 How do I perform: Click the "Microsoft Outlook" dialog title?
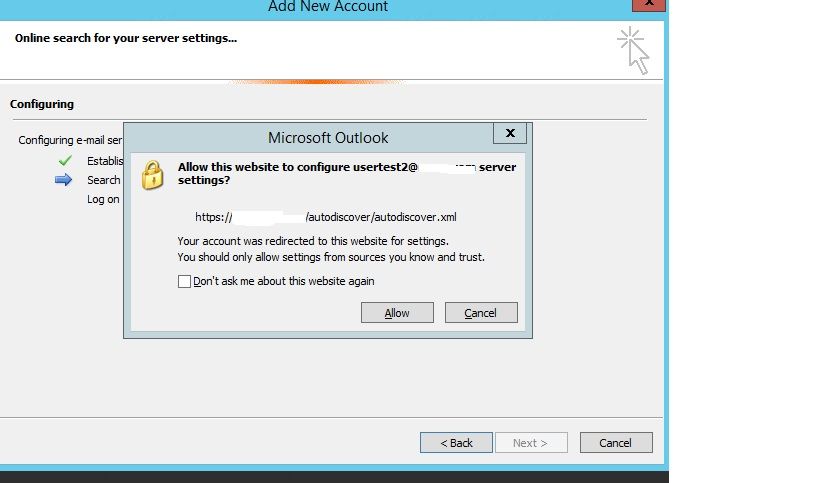click(x=328, y=138)
